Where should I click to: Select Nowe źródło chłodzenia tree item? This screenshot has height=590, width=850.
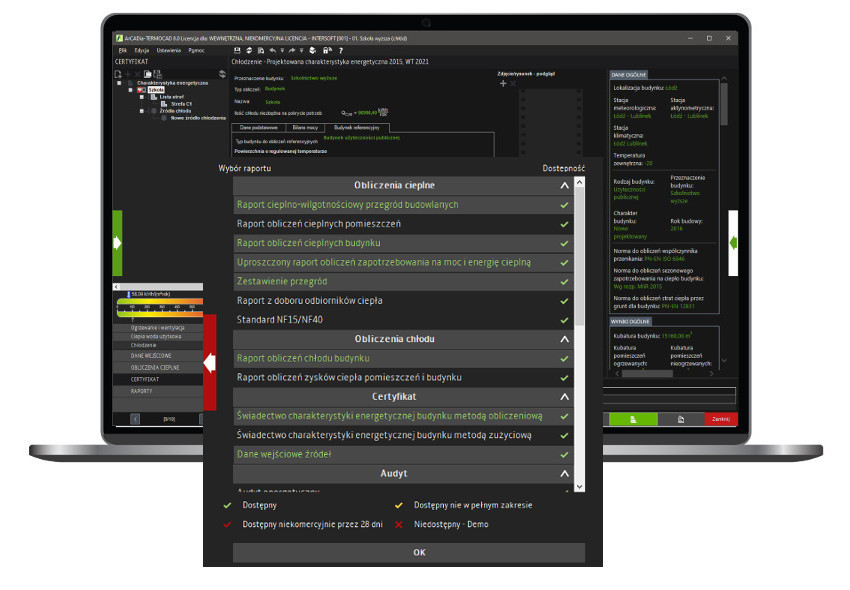tap(198, 118)
